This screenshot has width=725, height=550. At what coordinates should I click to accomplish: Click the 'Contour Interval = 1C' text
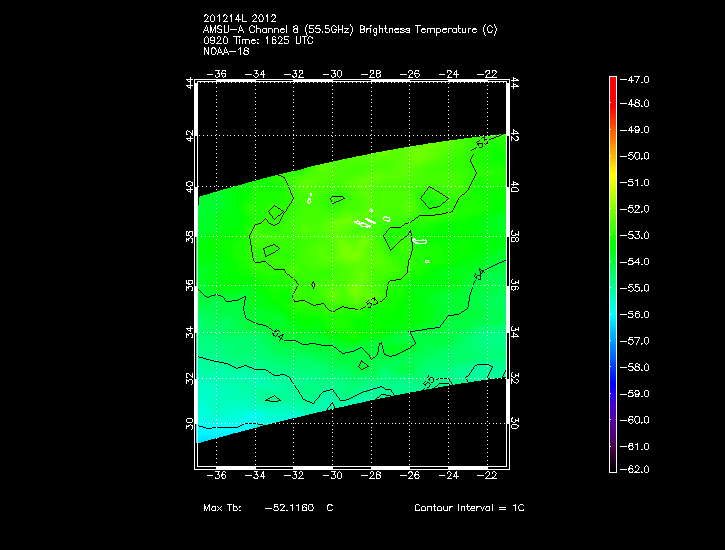coord(469,508)
